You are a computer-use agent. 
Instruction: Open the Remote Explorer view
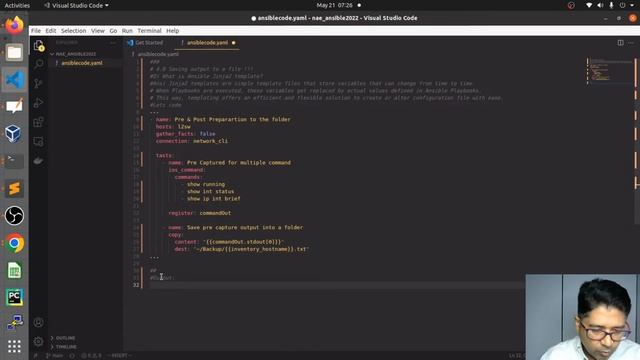tap(38, 142)
